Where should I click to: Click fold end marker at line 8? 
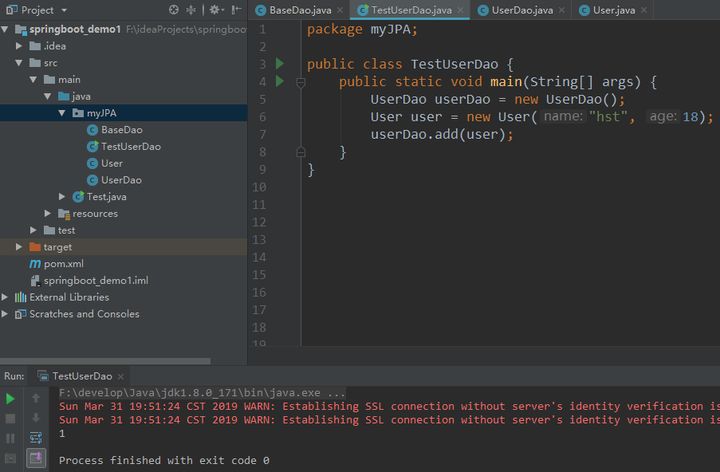click(x=301, y=152)
